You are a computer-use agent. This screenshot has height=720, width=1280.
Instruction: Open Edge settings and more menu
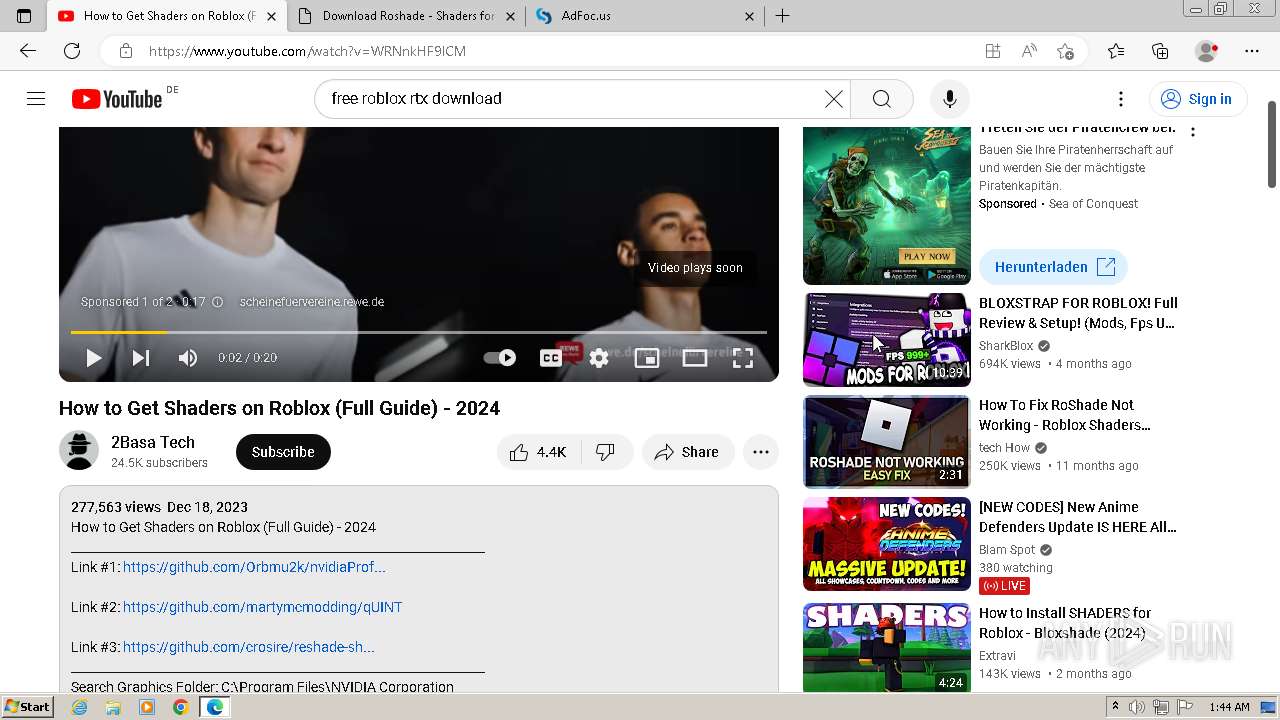(1252, 51)
